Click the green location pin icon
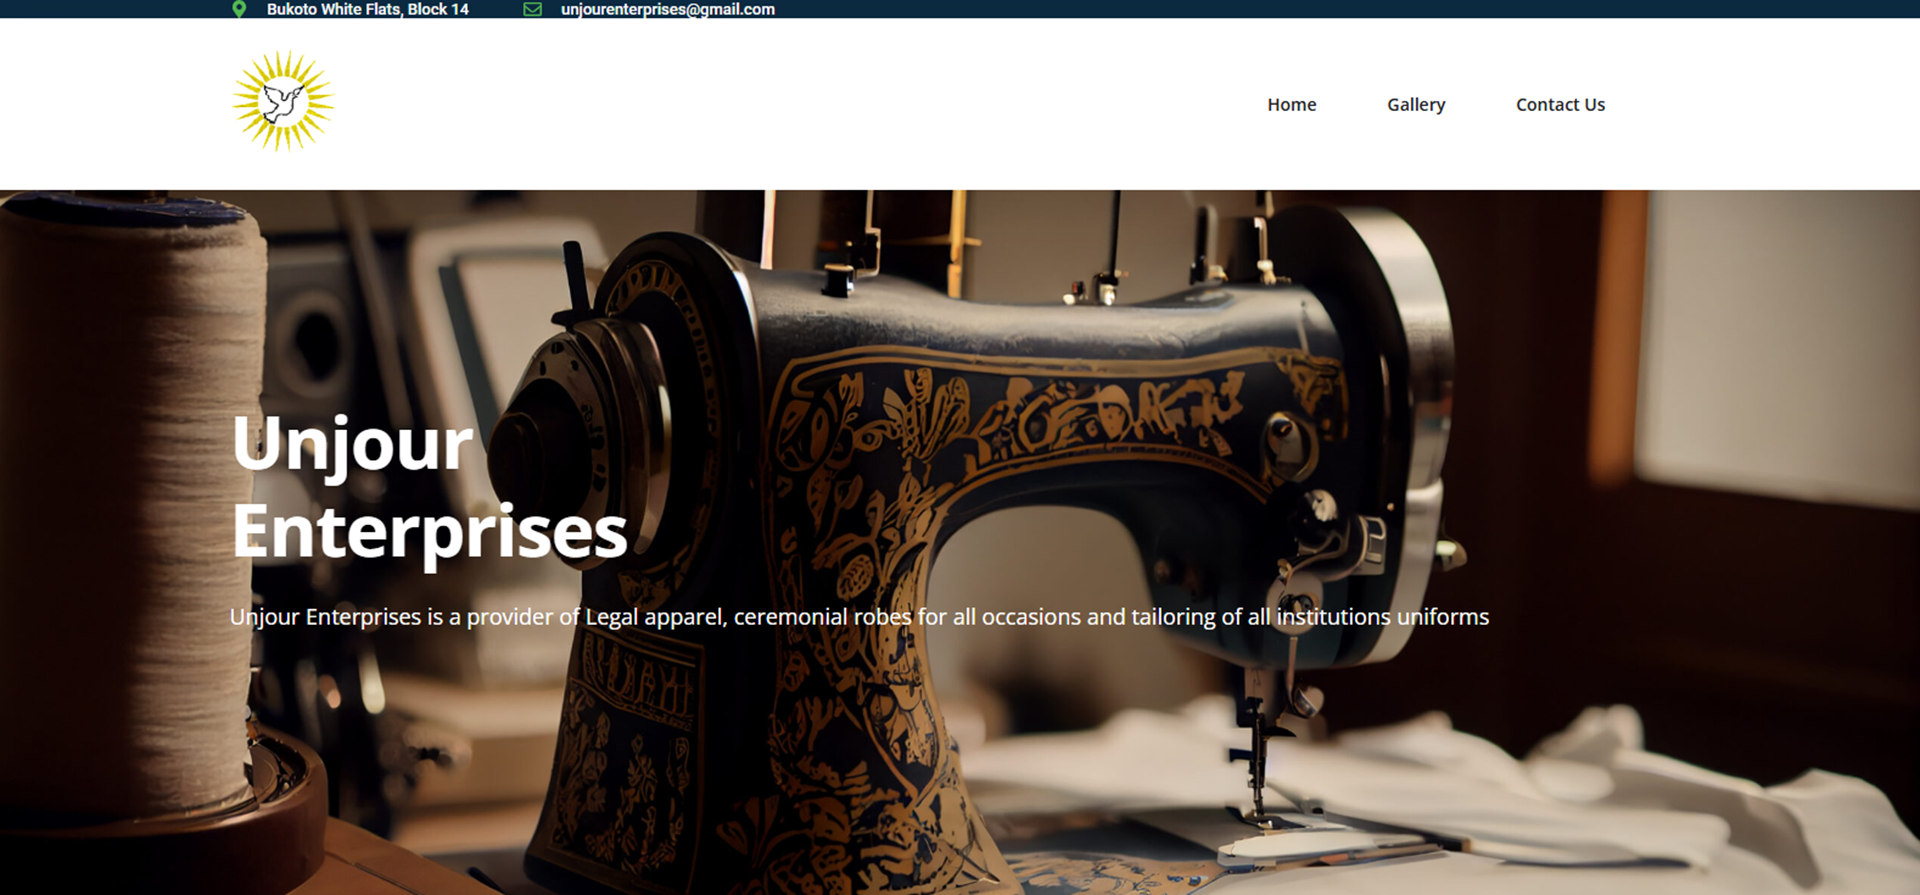The image size is (1920, 895). click(239, 9)
